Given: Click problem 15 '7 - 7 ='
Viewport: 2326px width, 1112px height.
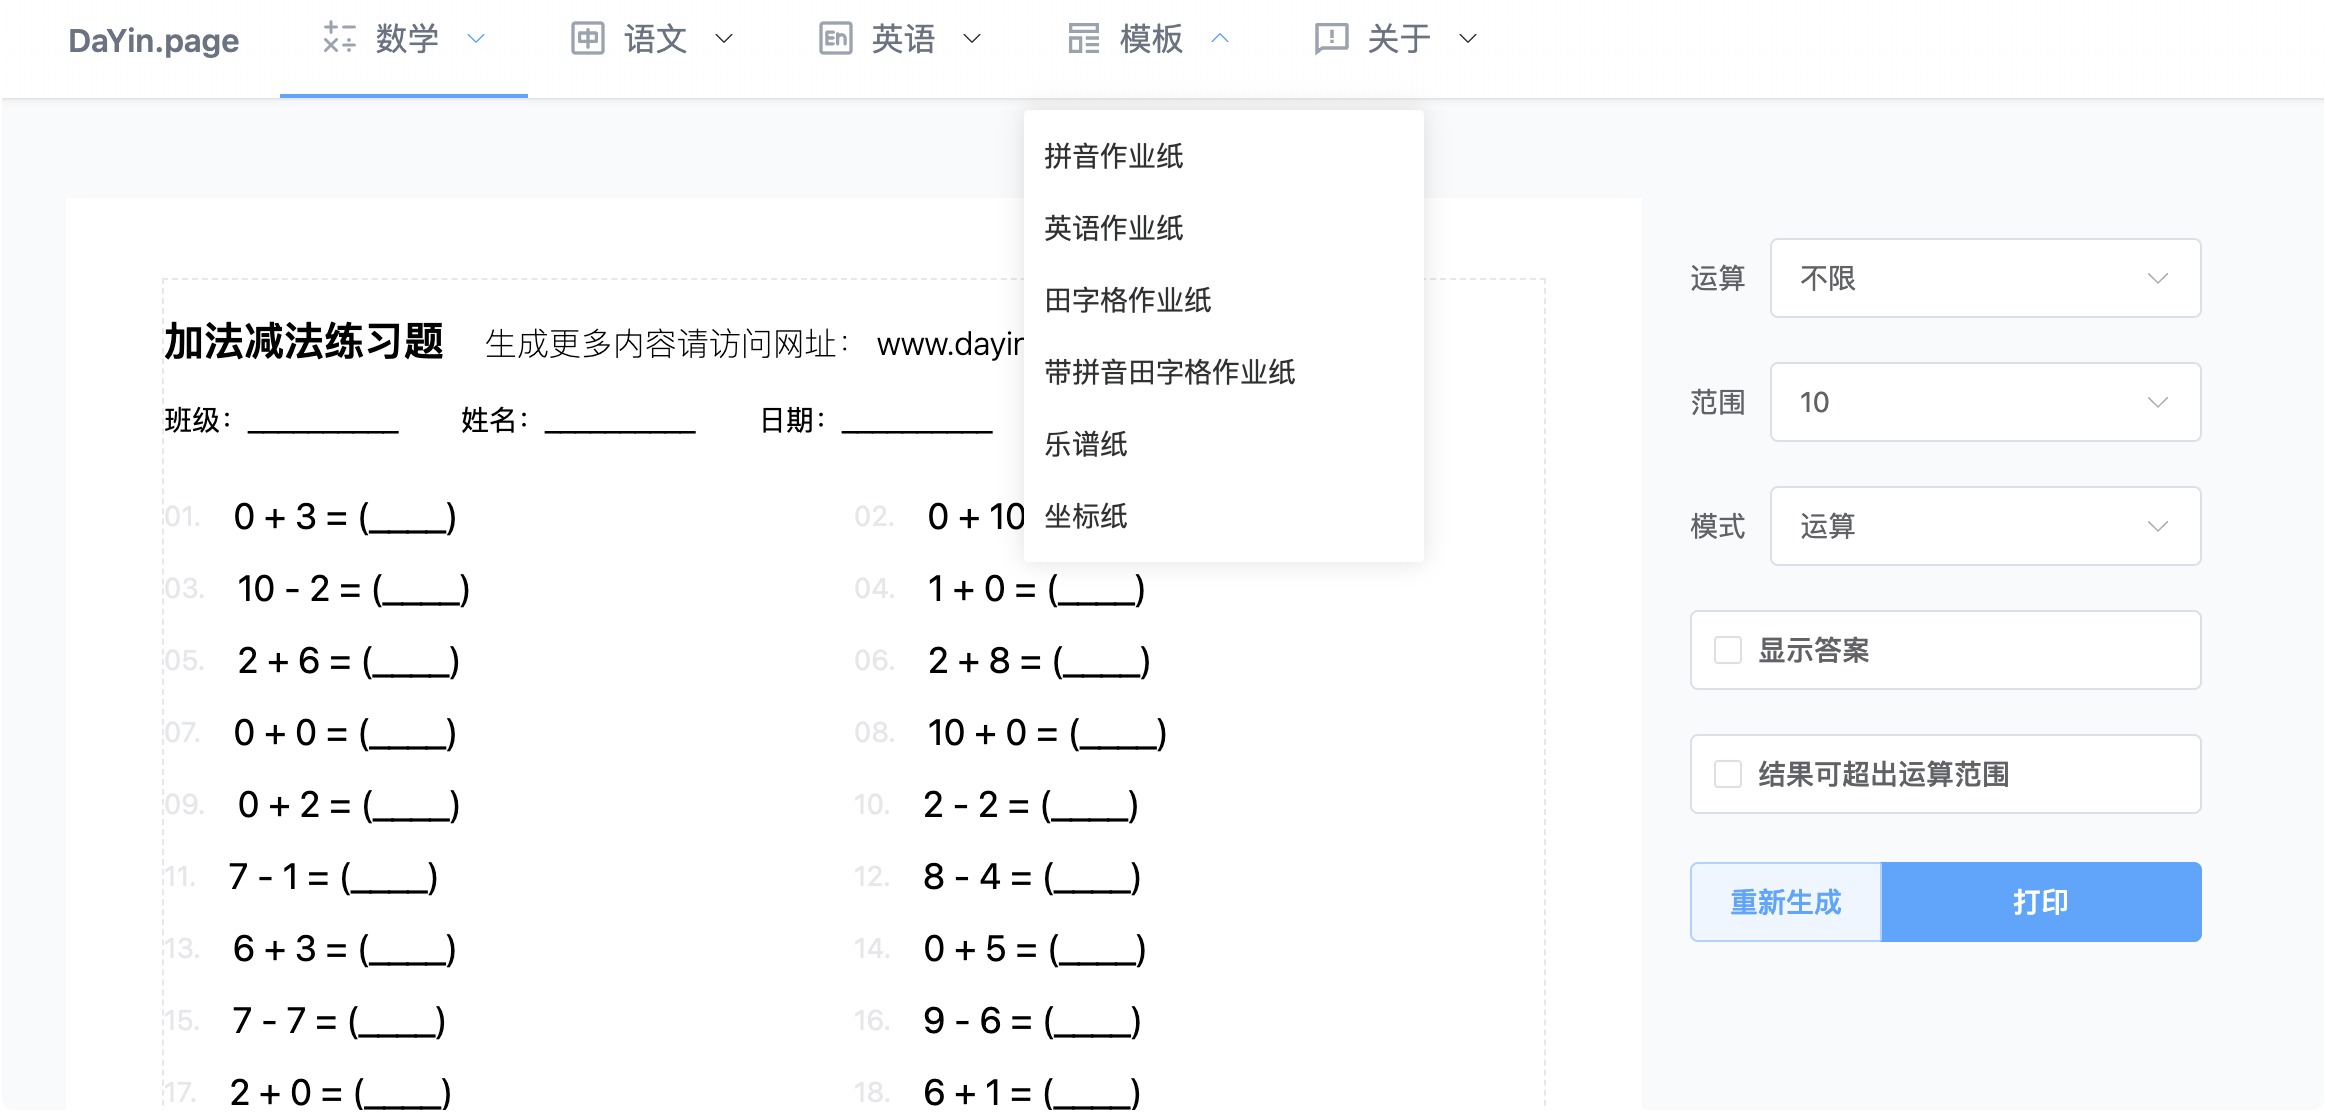Looking at the screenshot, I should tap(338, 1021).
